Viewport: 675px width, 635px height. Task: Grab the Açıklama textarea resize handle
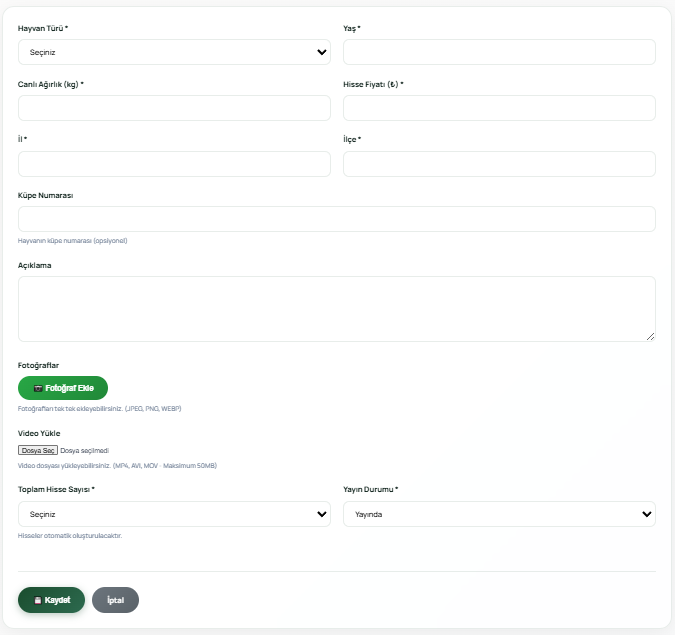click(651, 337)
